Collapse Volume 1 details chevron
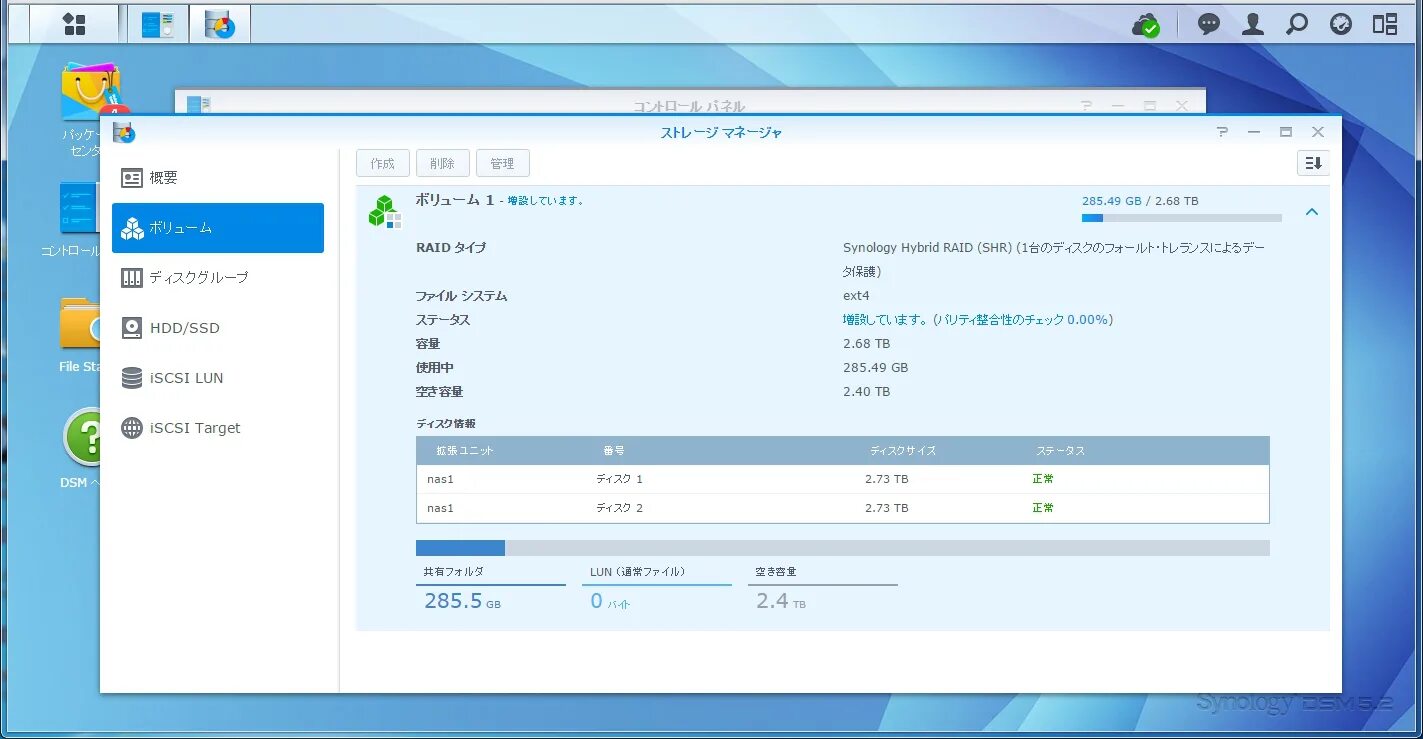This screenshot has height=739, width=1423. click(1312, 212)
